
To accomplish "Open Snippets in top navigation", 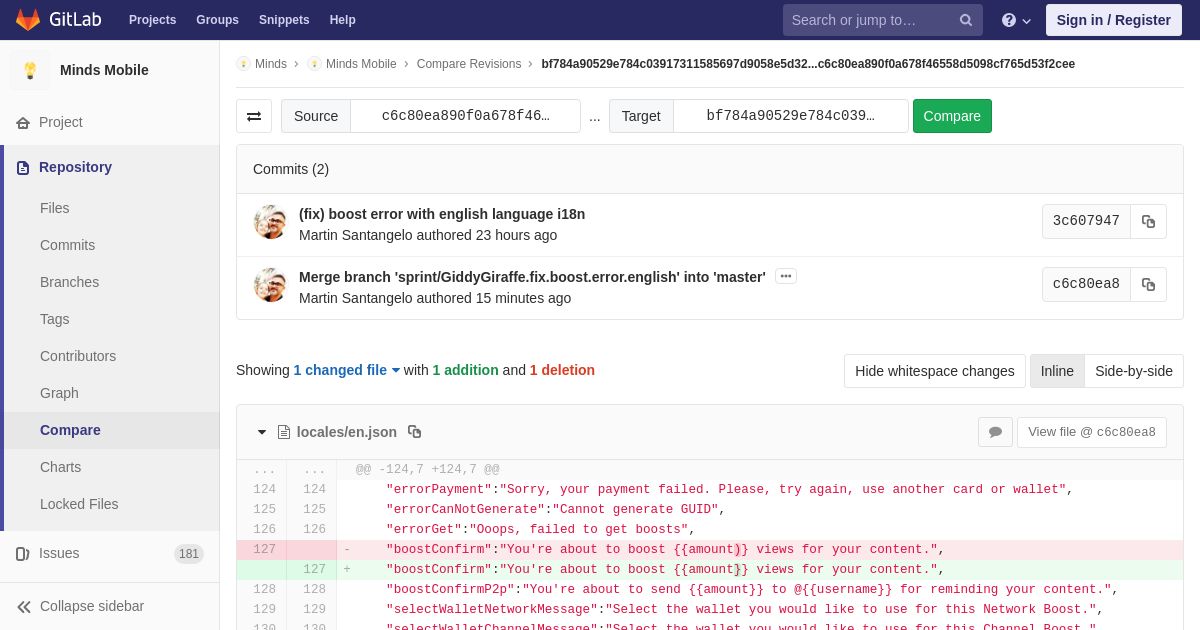I will (284, 20).
